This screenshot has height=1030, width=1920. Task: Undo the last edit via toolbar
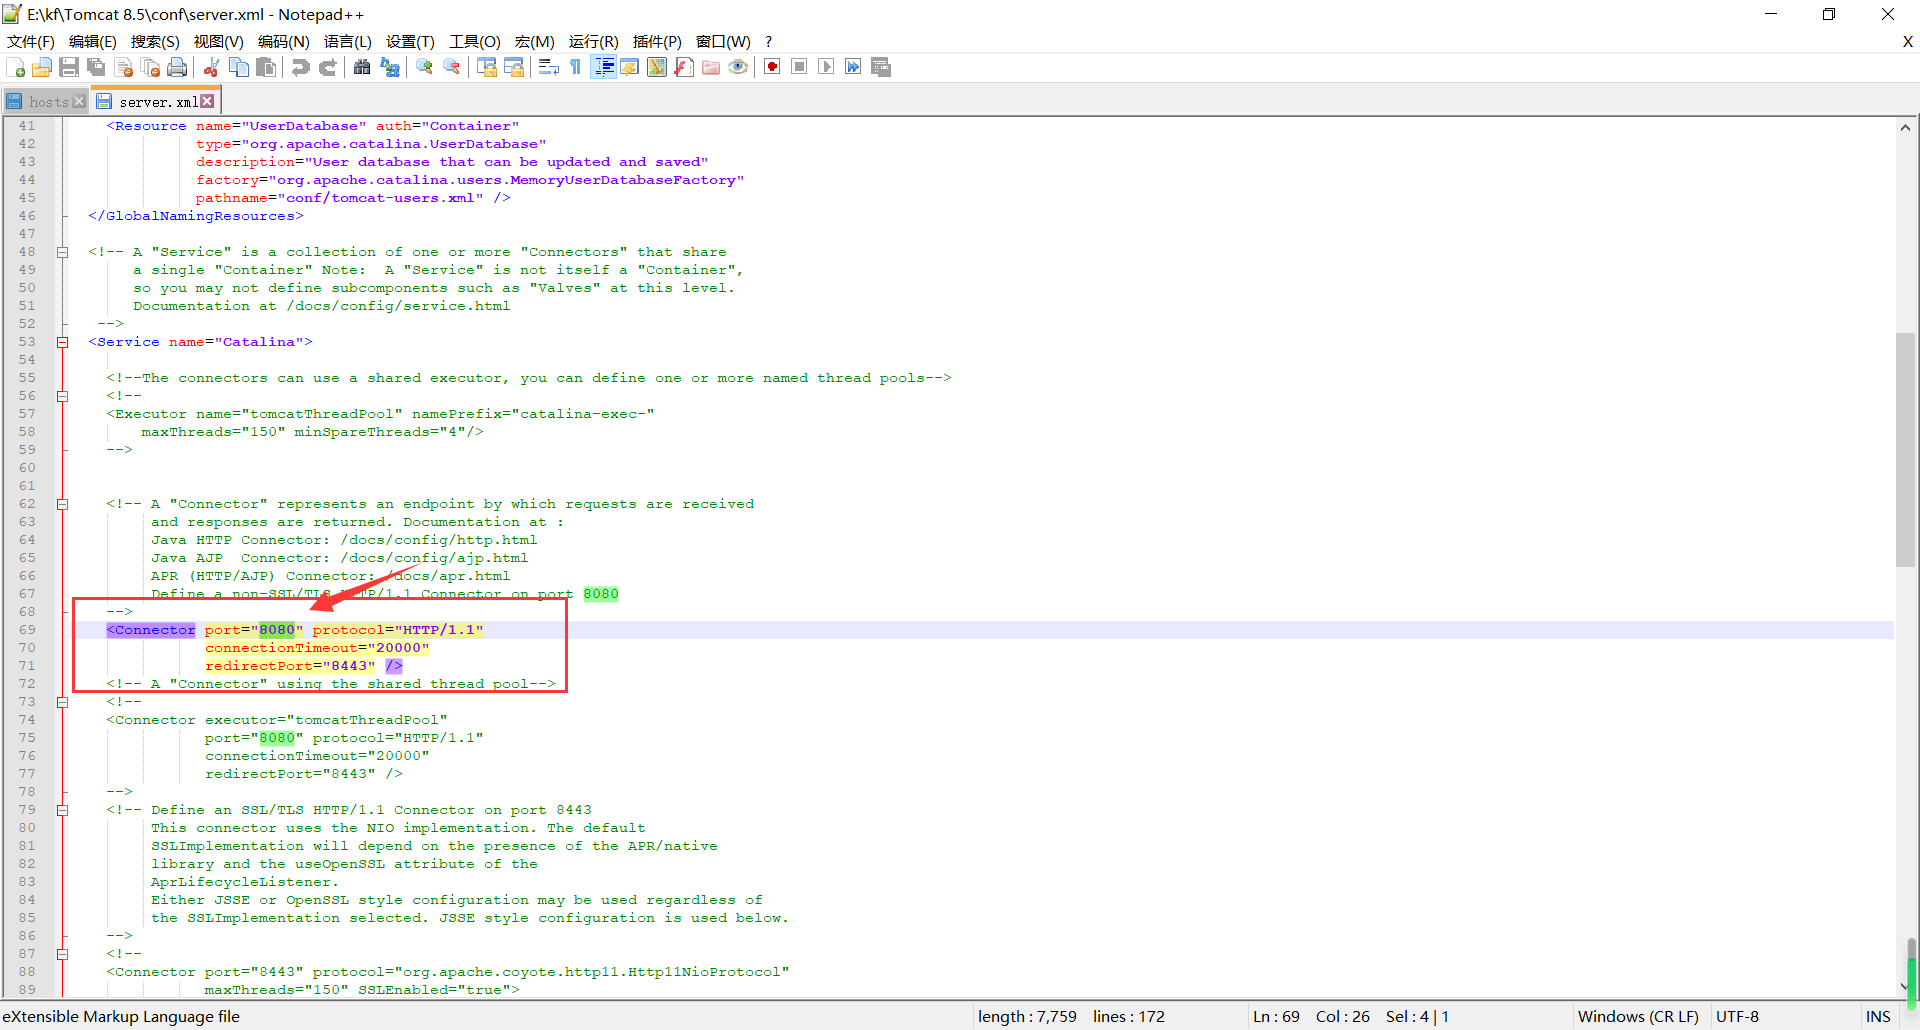coord(300,67)
